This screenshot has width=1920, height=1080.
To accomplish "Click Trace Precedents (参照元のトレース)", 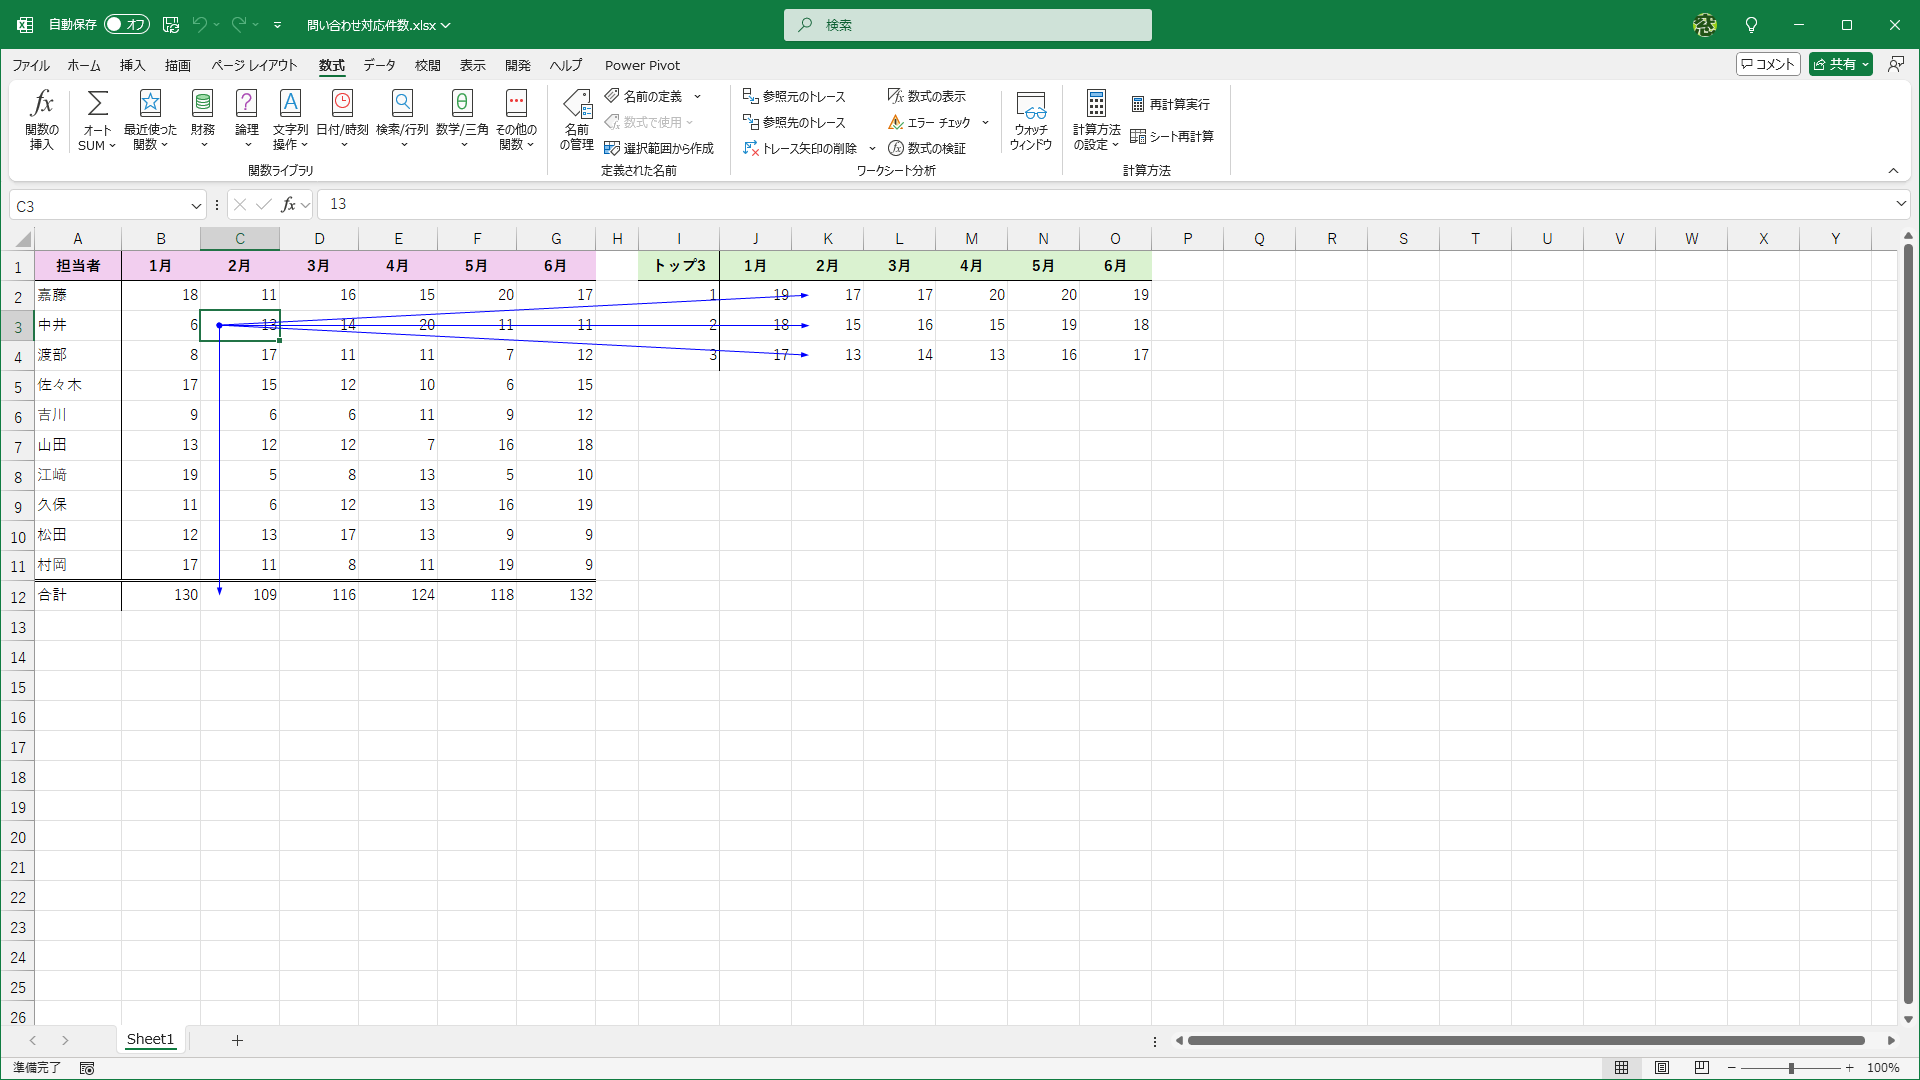I will click(795, 96).
